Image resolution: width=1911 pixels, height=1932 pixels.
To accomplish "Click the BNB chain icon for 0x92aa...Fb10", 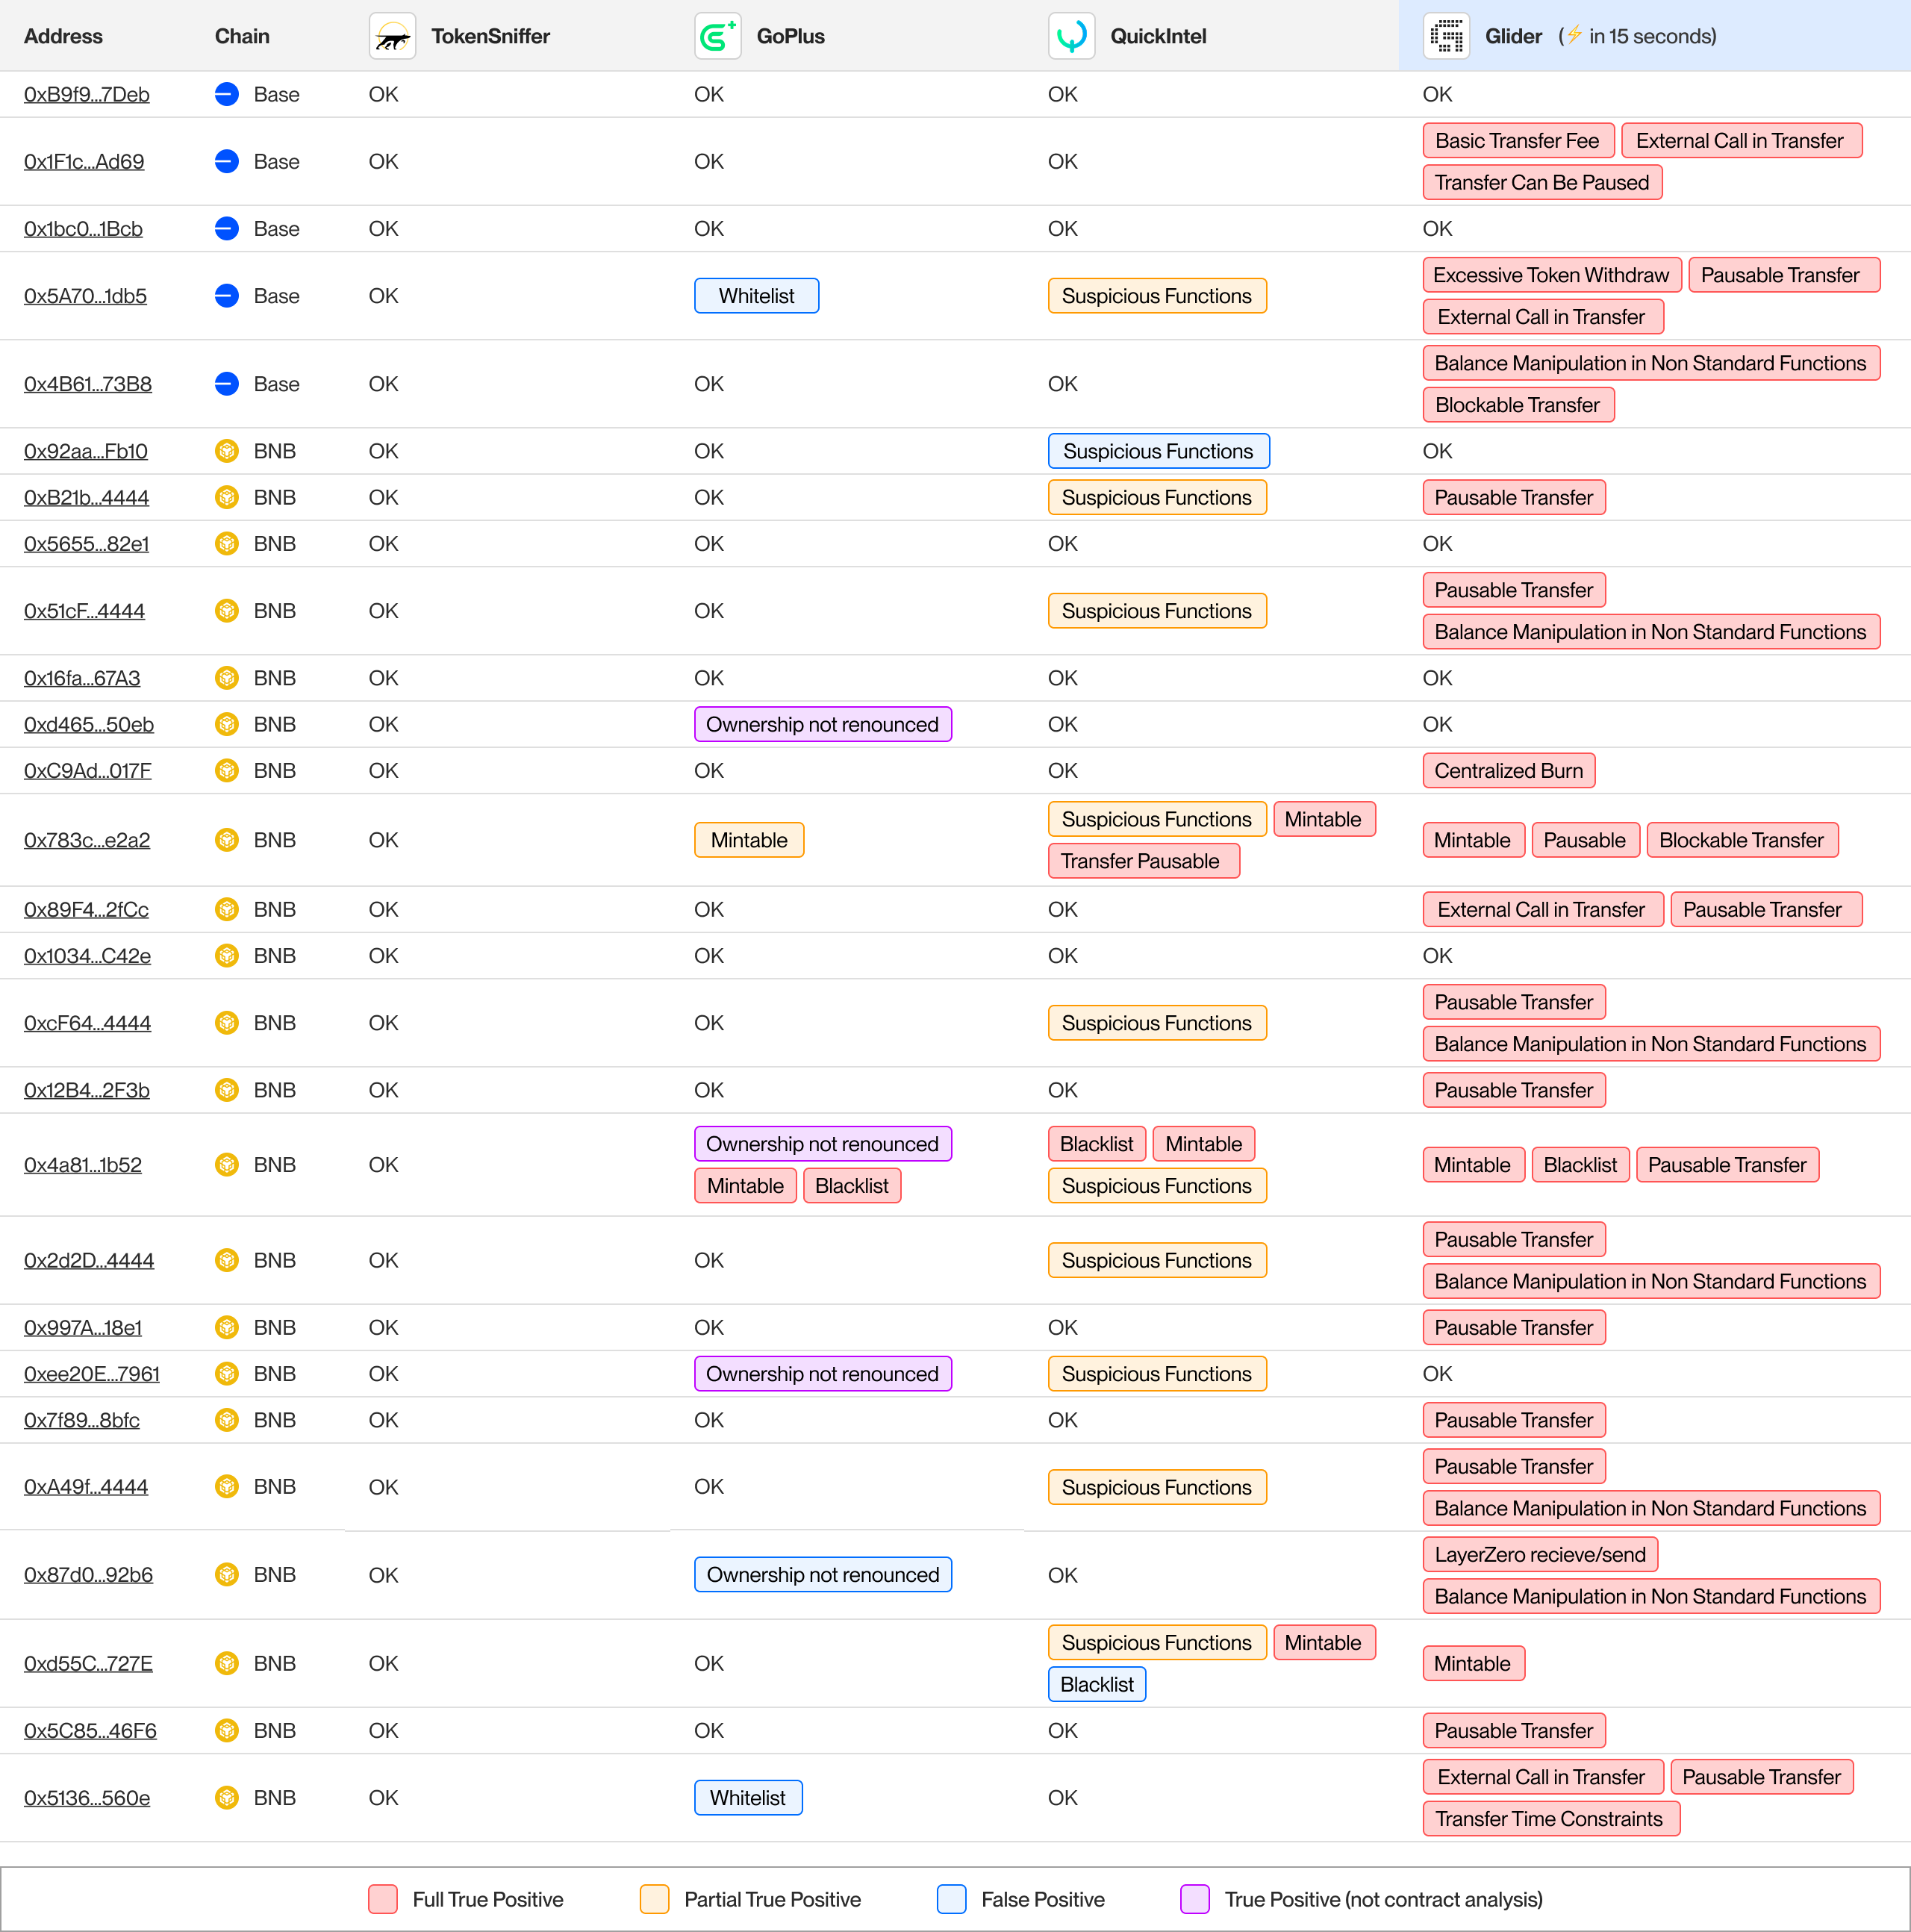I will pyautogui.click(x=227, y=451).
